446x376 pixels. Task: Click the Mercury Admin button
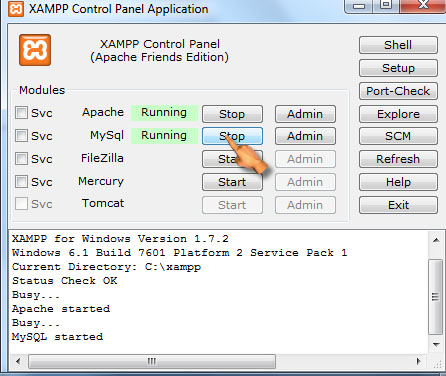click(305, 182)
